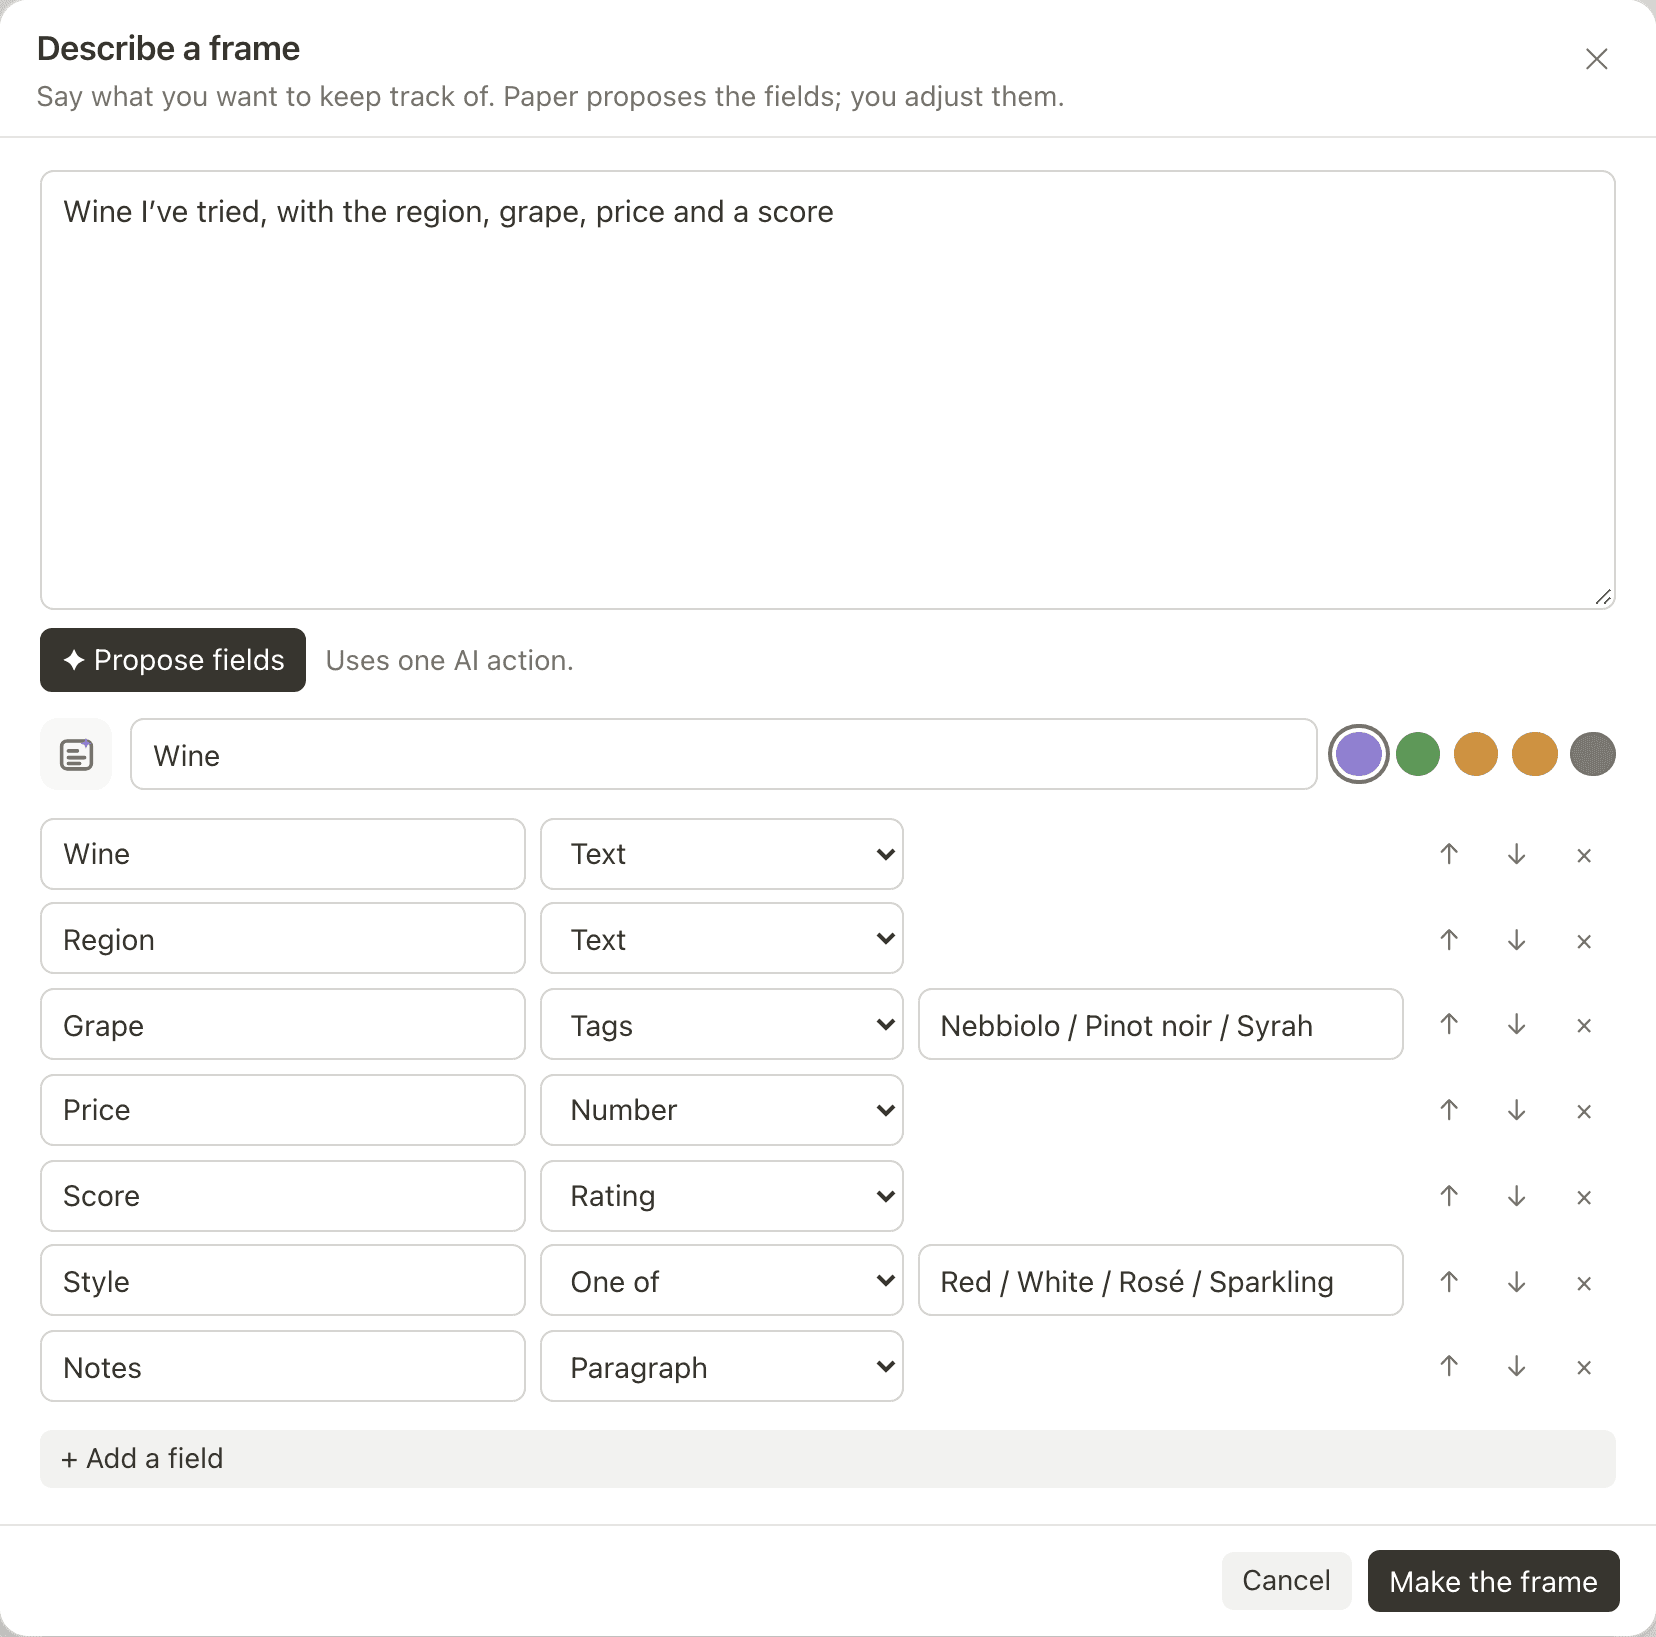Screen dimensions: 1656x1637
Task: Move the Price field up
Action: (1449, 1110)
